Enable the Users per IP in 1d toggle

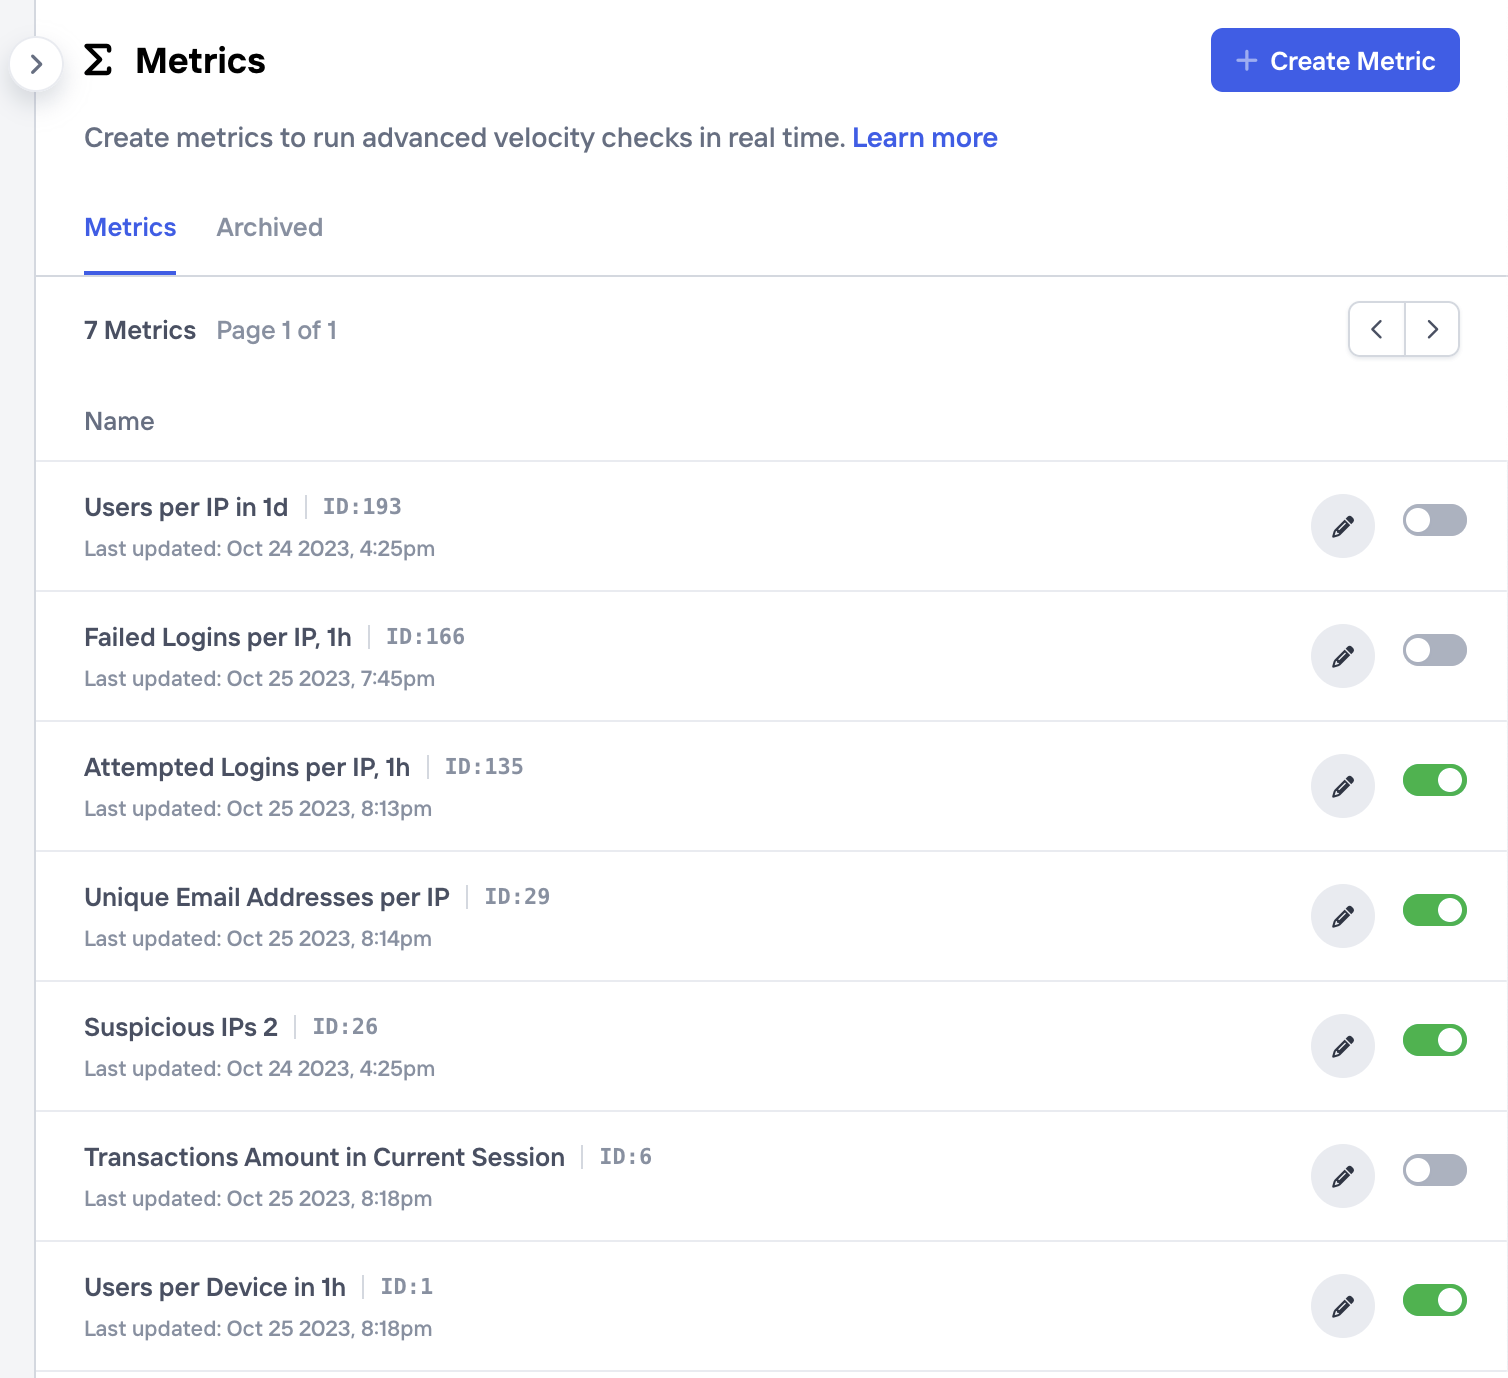[x=1435, y=520]
